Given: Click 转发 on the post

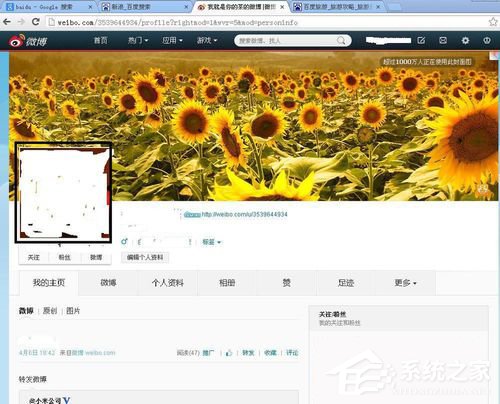Looking at the screenshot, I should (248, 353).
